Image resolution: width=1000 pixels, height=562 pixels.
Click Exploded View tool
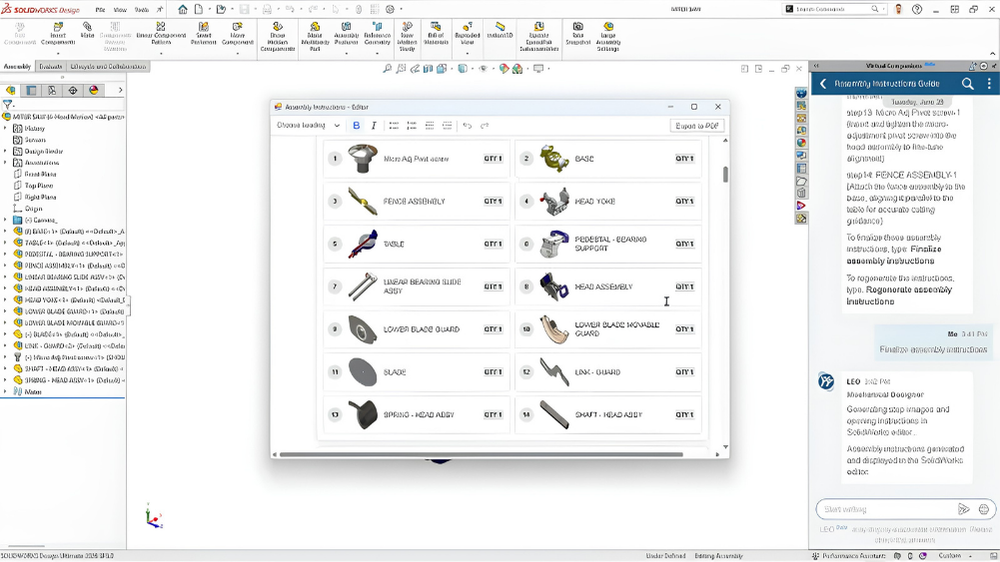point(467,34)
